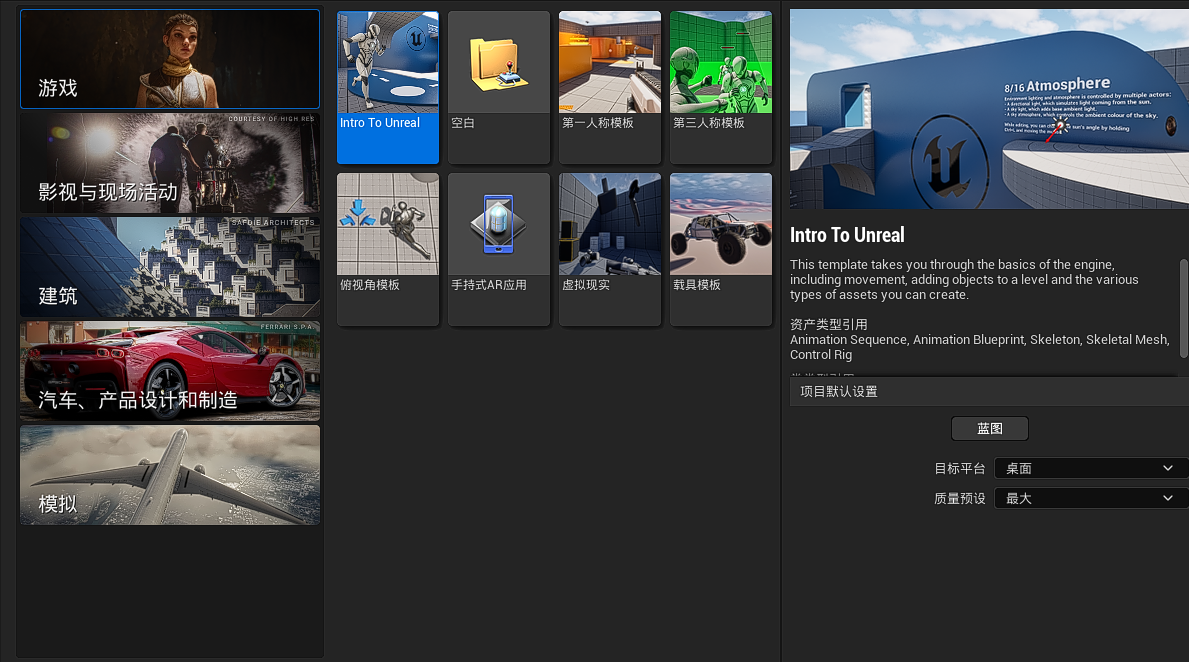Click the Intro To Unreal preview image
The width and height of the screenshot is (1189, 662).
(x=989, y=108)
